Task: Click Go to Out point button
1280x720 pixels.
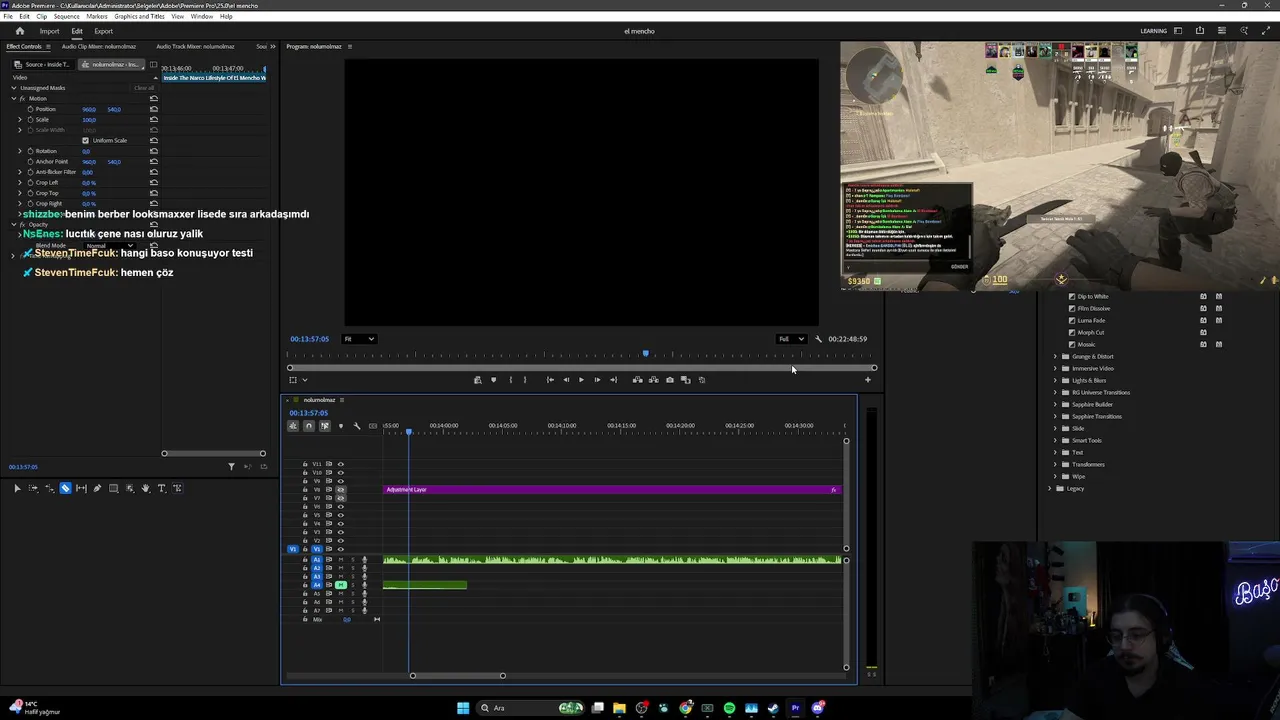Action: point(613,380)
